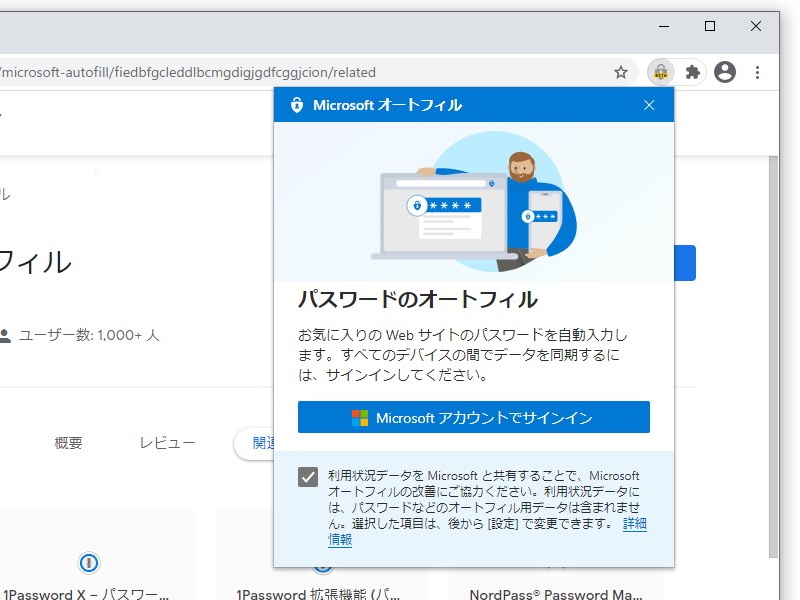The width and height of the screenshot is (800, 600).
Task: Click Microsoft アカウントでサインイン
Action: point(473,417)
